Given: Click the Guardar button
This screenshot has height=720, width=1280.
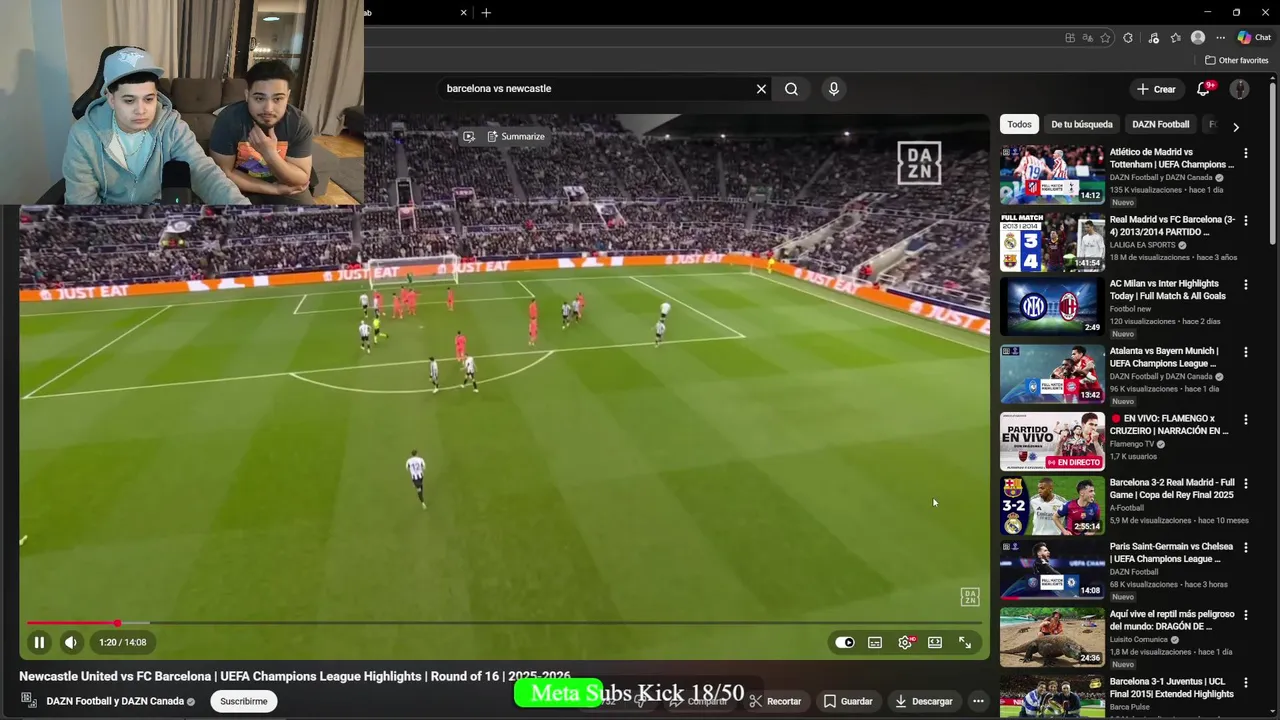Looking at the screenshot, I should 848,701.
